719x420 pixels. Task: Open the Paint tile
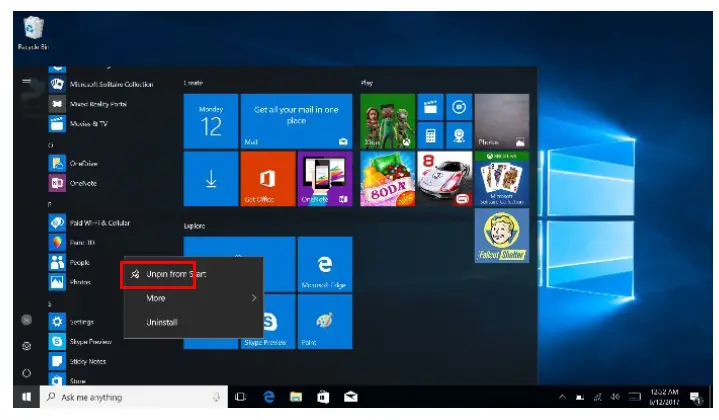[x=325, y=321]
